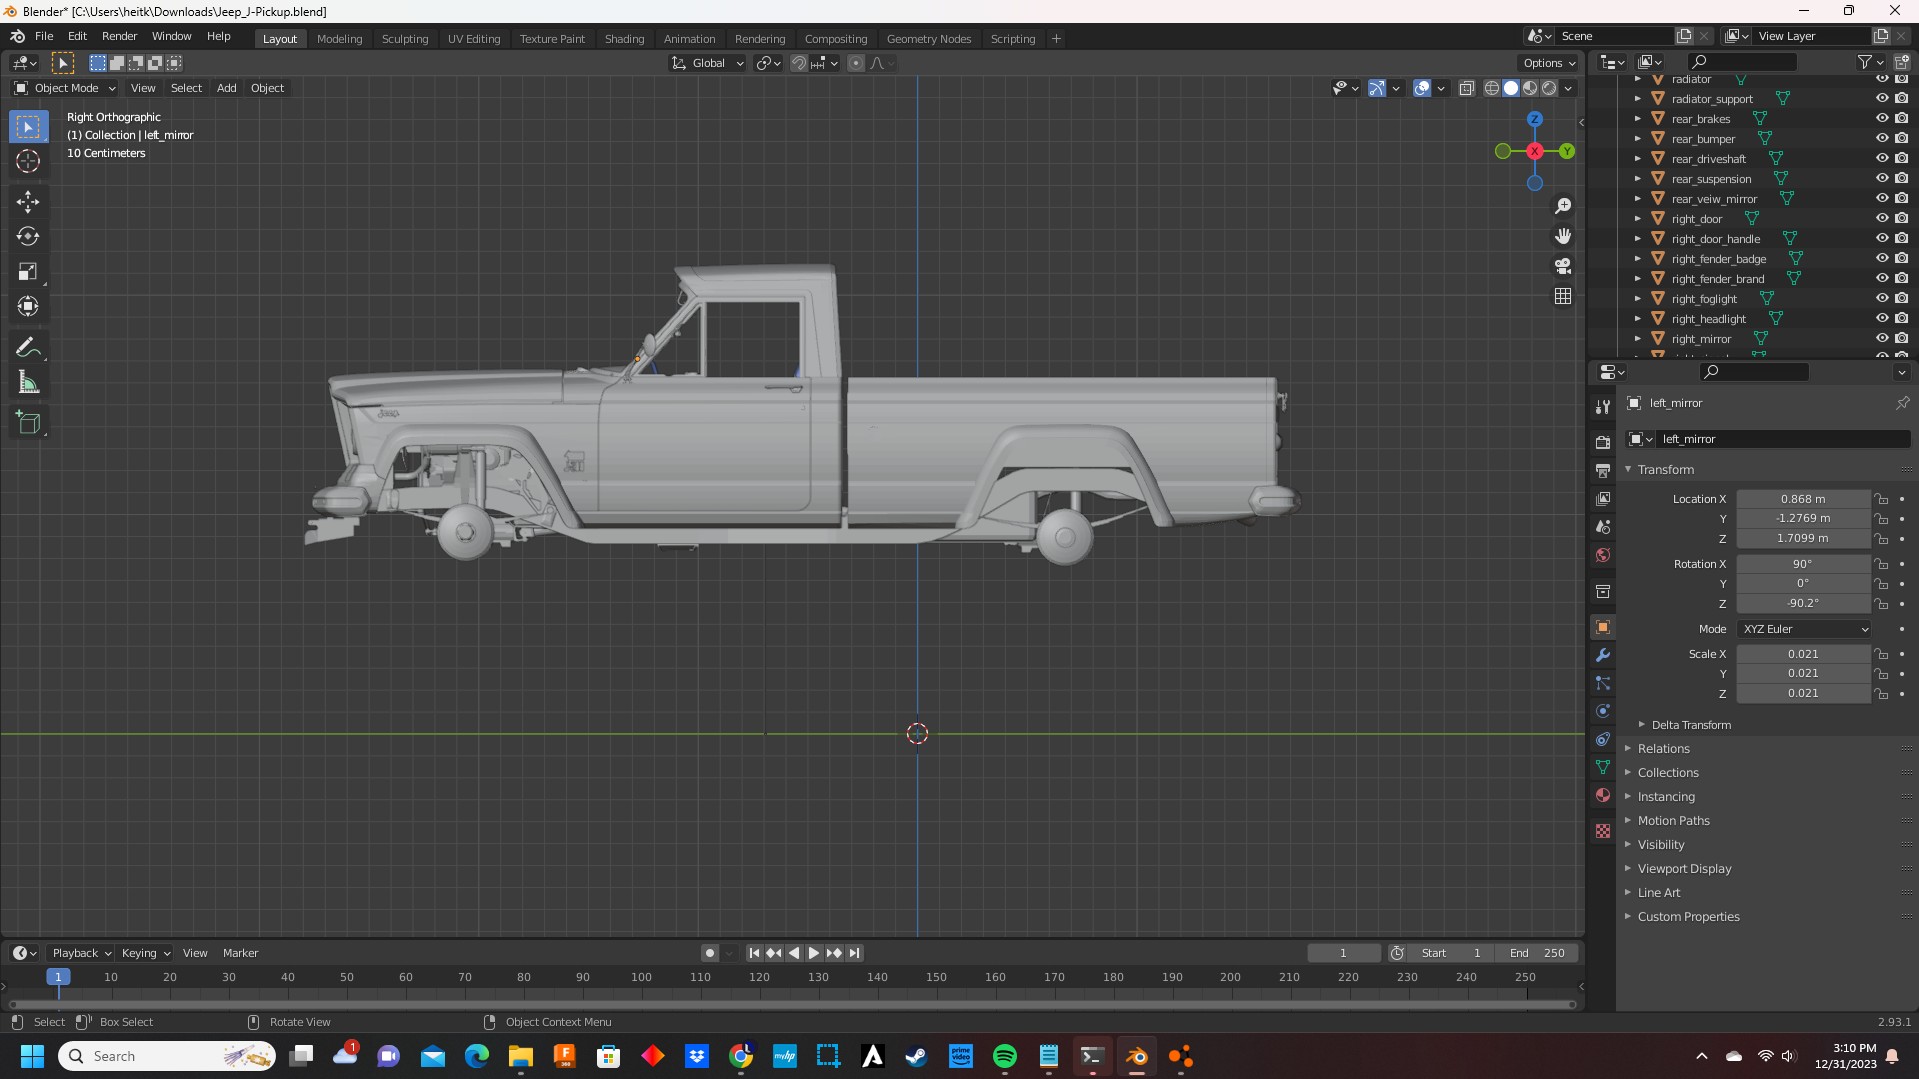The image size is (1919, 1079).
Task: Open the Spotify app in taskbar
Action: click(1004, 1056)
